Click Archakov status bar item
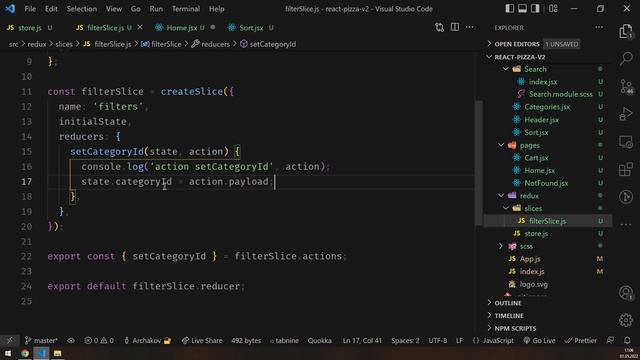This screenshot has width=640, height=360. click(147, 340)
